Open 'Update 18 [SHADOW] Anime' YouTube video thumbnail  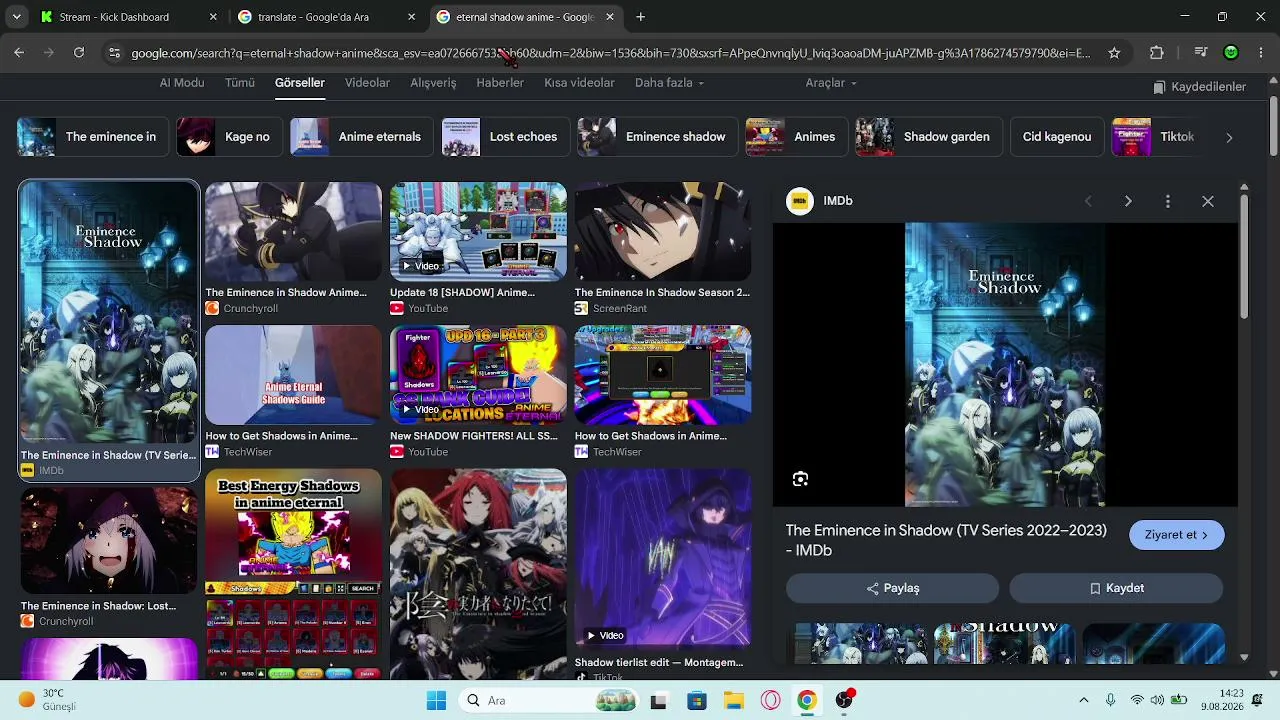[478, 231]
